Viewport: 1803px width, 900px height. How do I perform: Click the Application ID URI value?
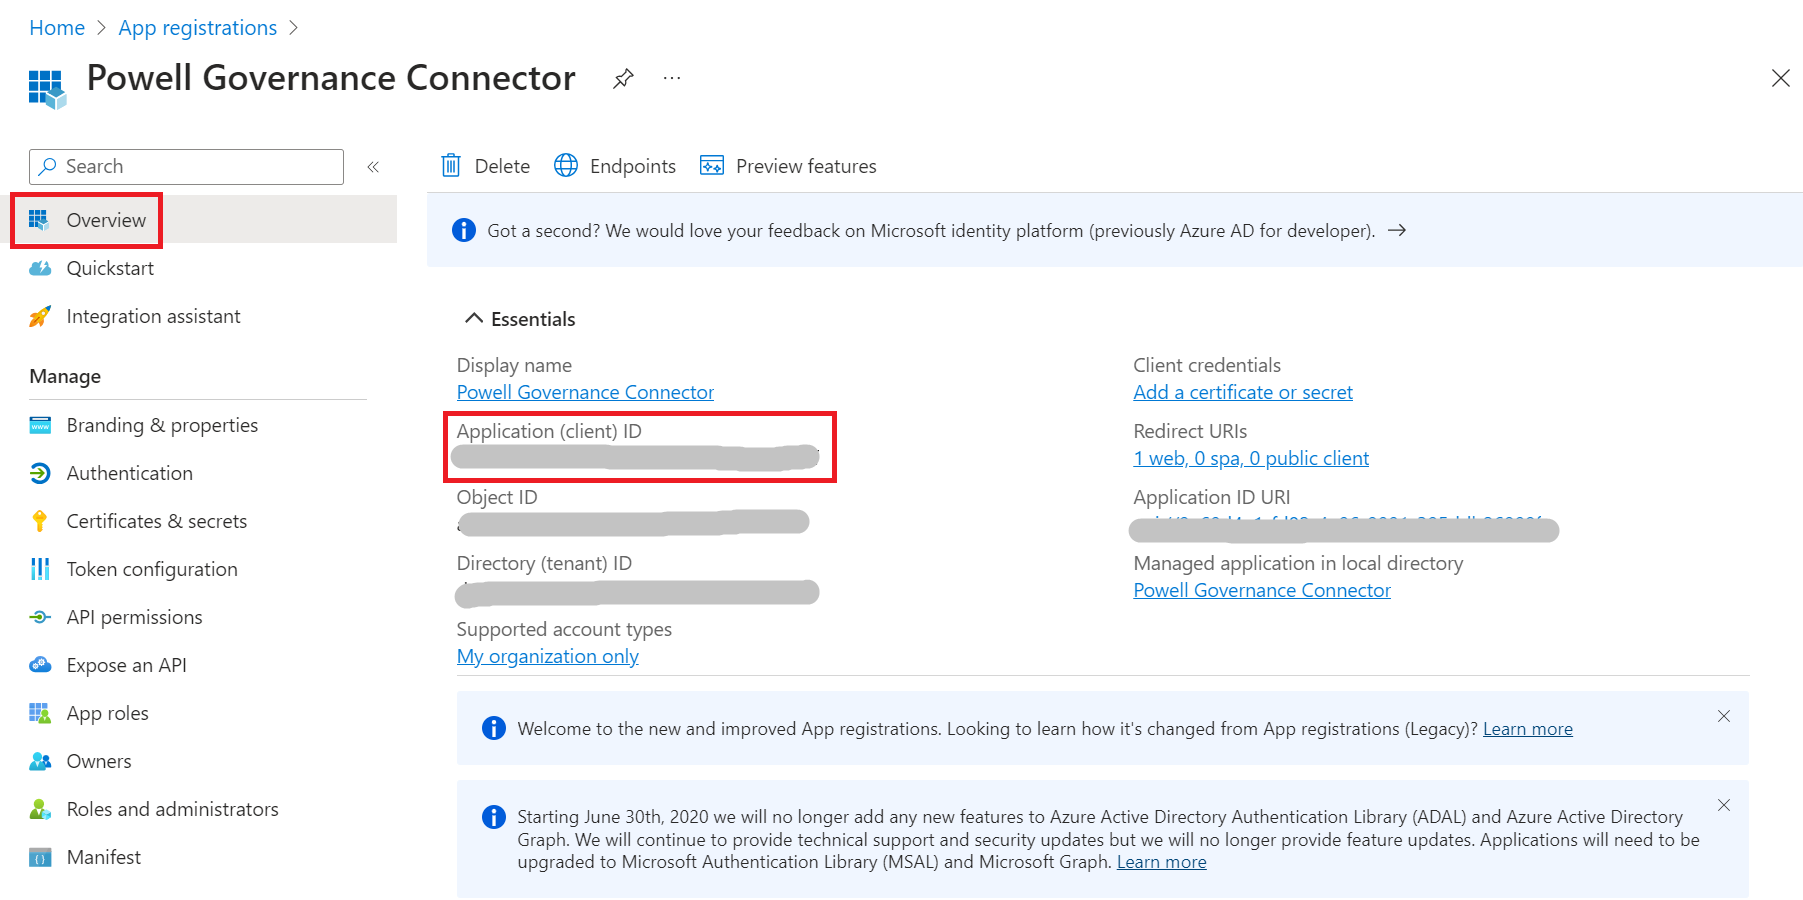click(1344, 529)
